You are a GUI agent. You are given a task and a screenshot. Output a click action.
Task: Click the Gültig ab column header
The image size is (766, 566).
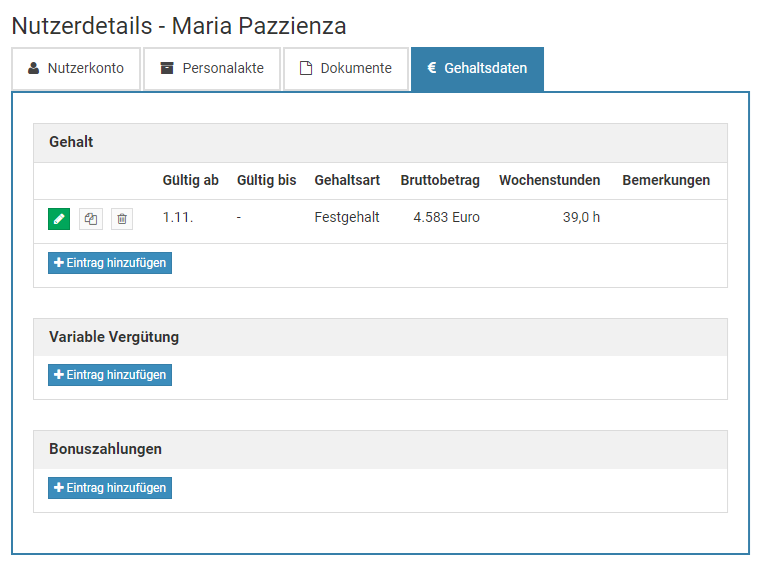190,181
